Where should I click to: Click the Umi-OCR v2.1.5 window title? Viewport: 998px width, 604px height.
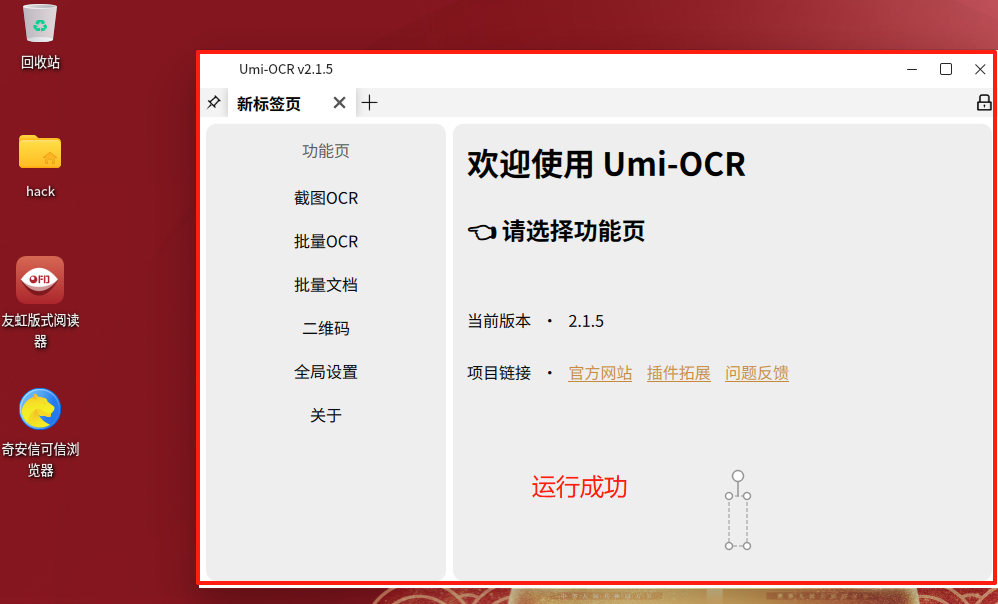(286, 69)
